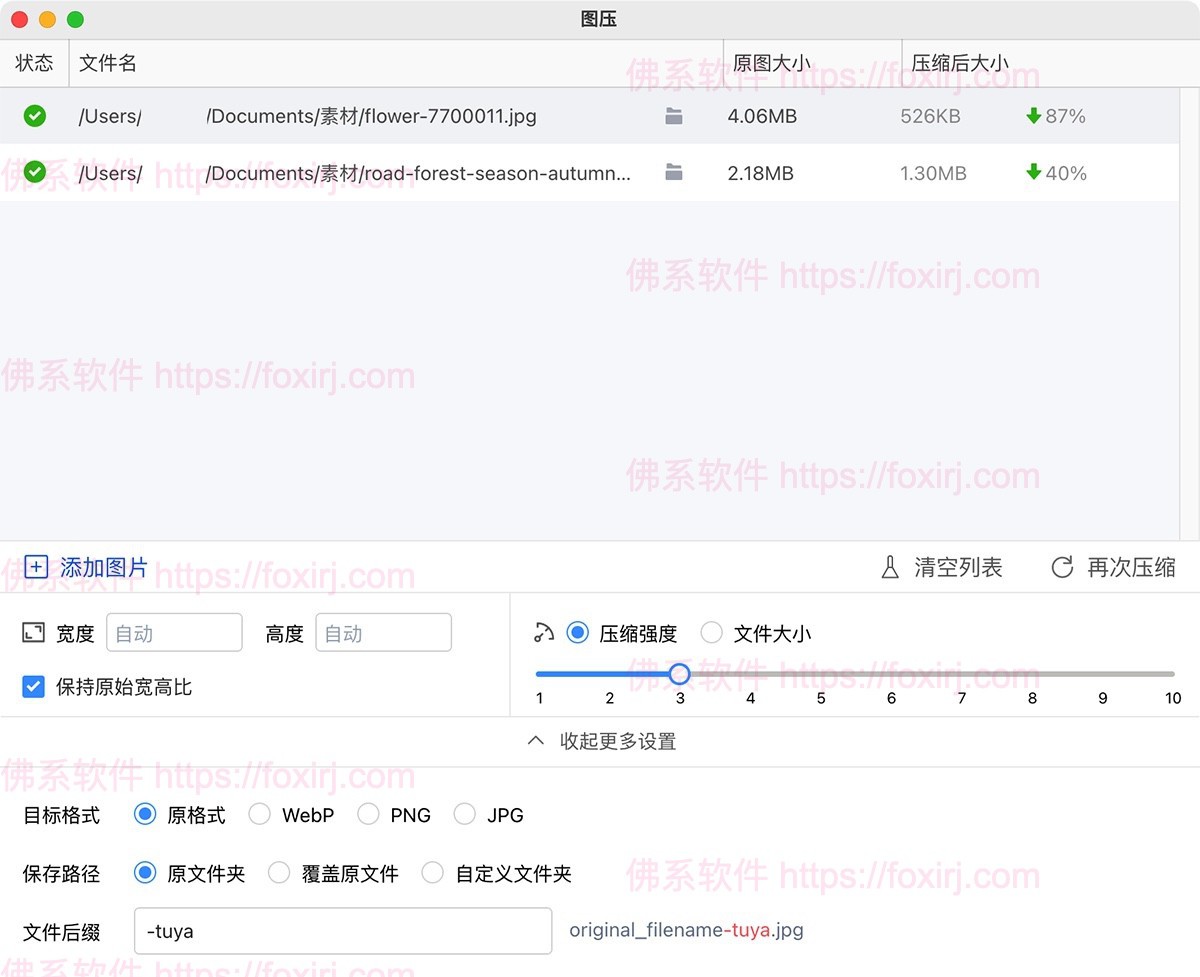
Task: Open folder for flower-7700011.jpg
Action: pos(674,117)
